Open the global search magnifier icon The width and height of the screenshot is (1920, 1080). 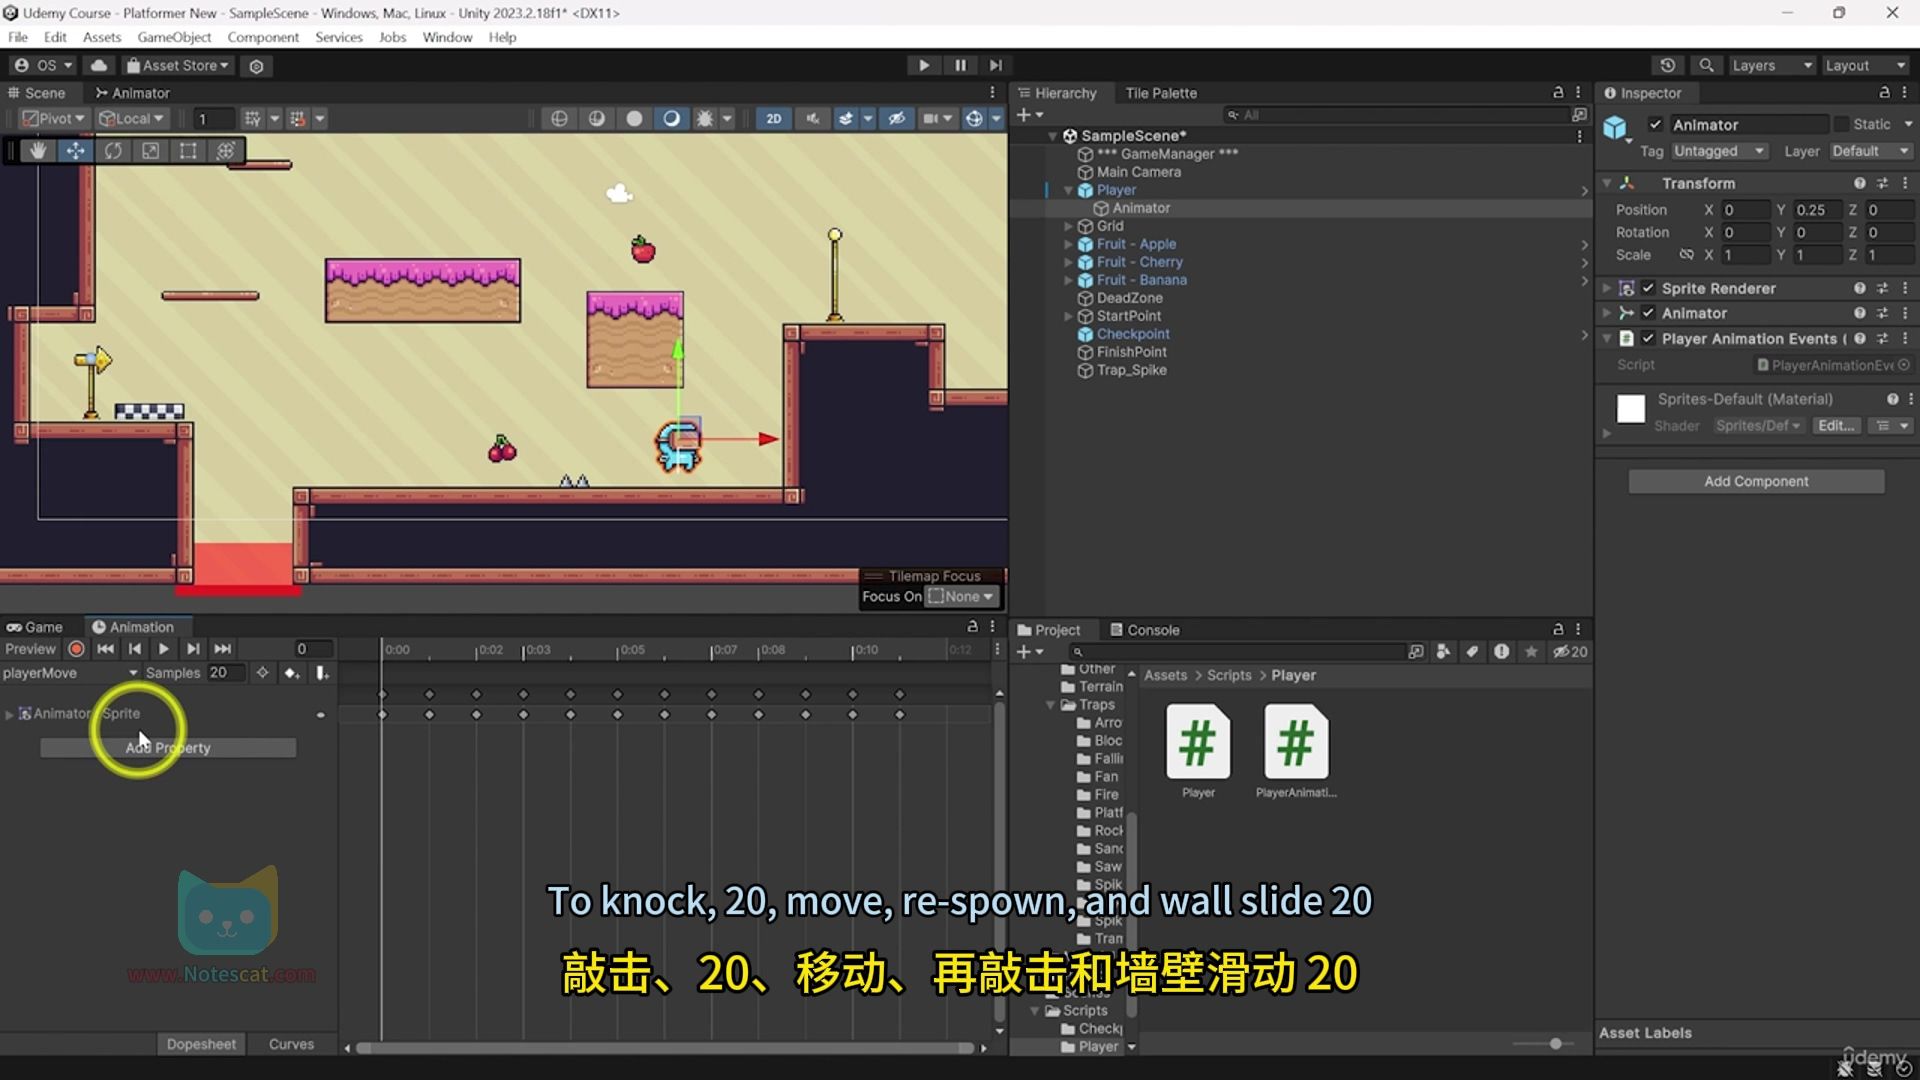click(x=1706, y=65)
